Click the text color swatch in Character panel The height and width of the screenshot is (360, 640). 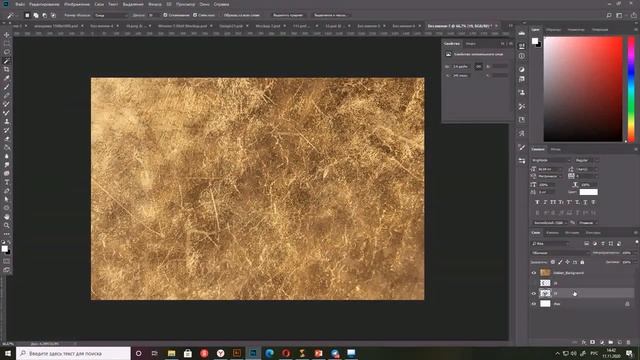[589, 192]
